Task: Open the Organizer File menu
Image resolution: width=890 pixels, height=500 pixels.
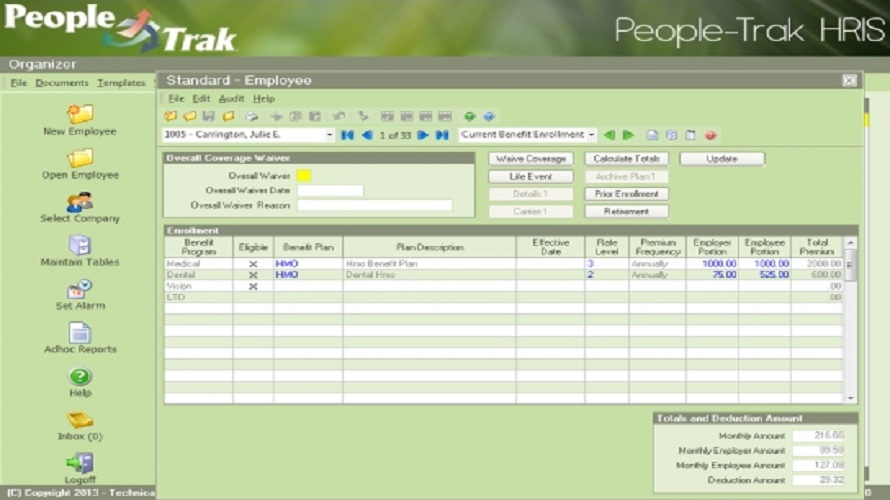Action: tap(19, 83)
